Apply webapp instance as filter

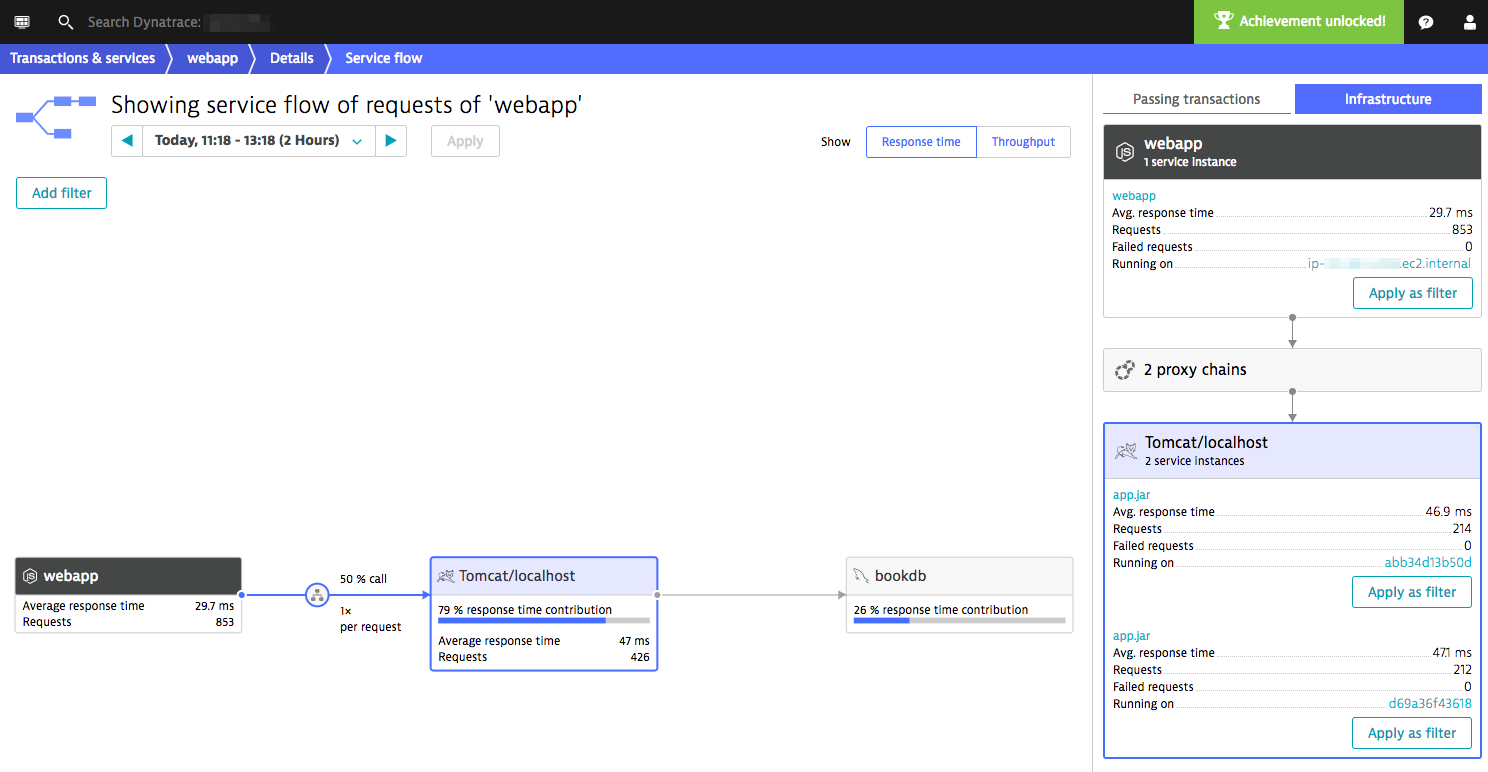click(1413, 293)
